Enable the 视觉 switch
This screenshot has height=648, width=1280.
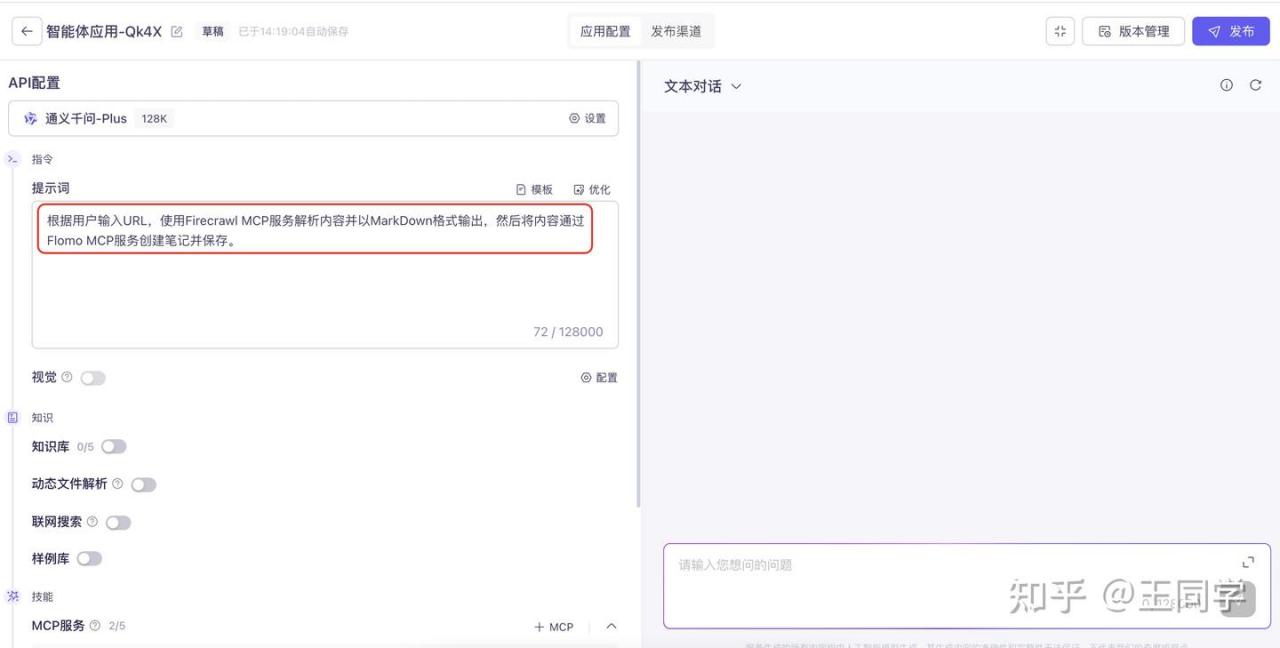tap(93, 378)
